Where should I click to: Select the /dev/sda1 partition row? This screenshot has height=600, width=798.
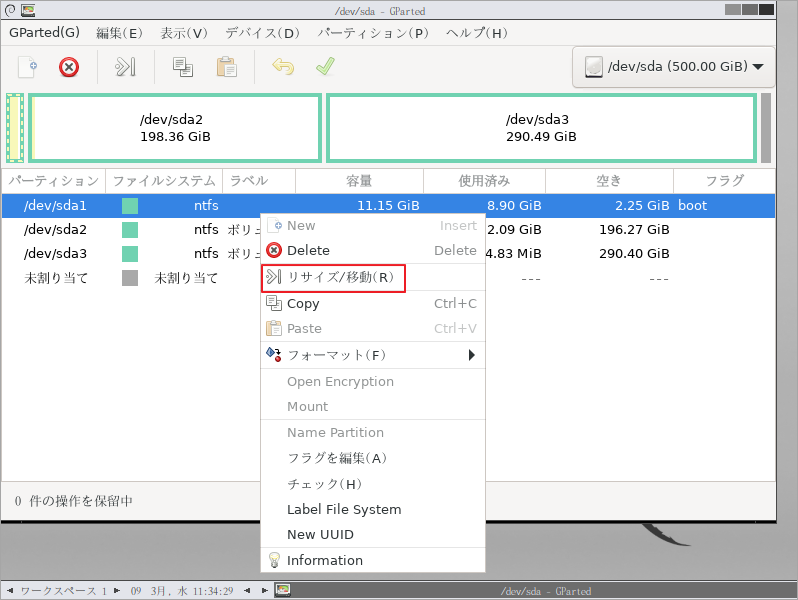point(388,206)
